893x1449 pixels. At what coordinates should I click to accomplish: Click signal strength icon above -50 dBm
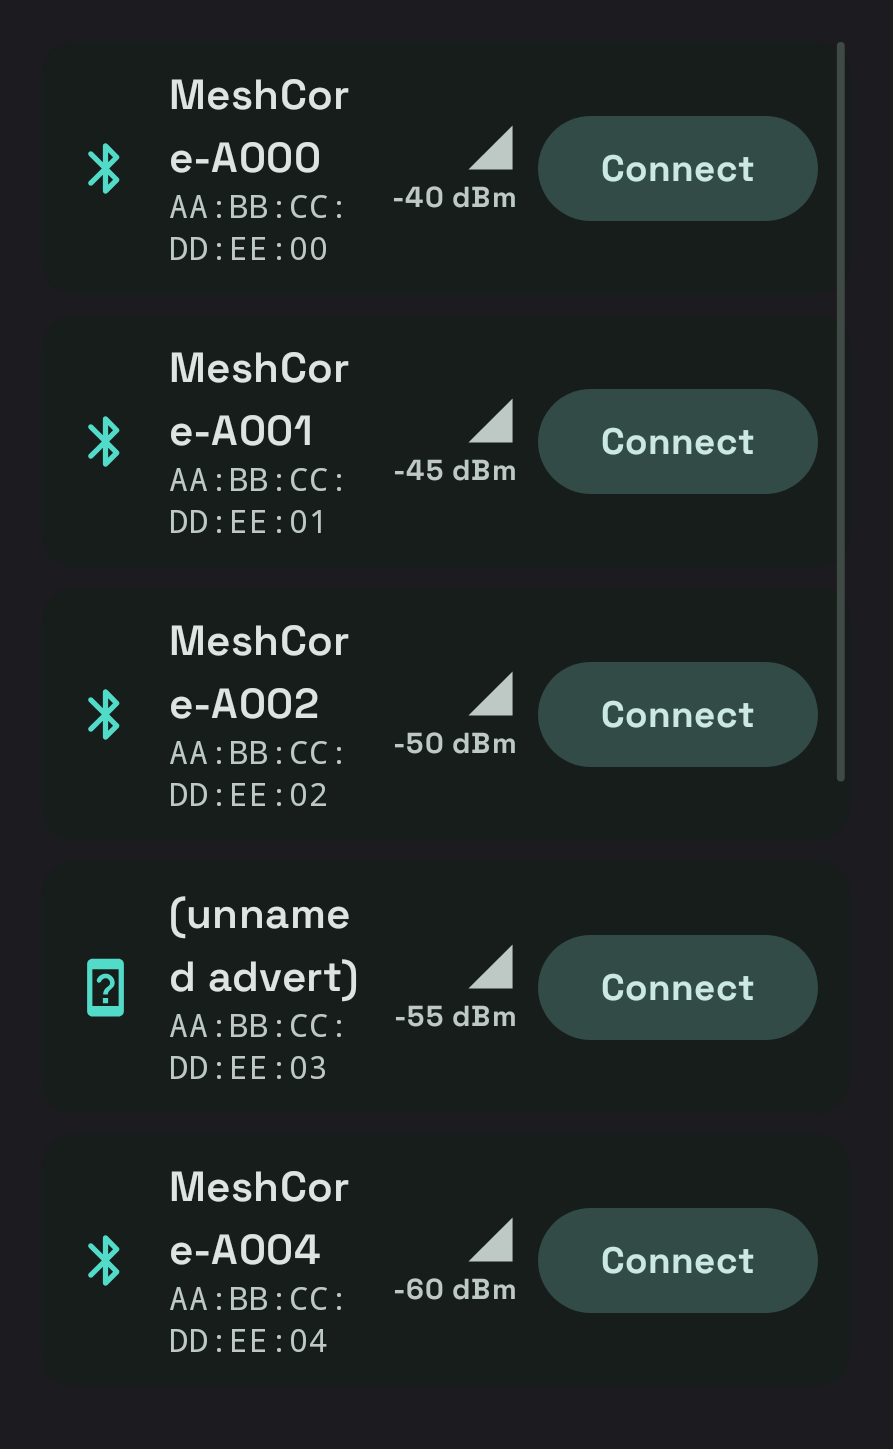[491, 694]
